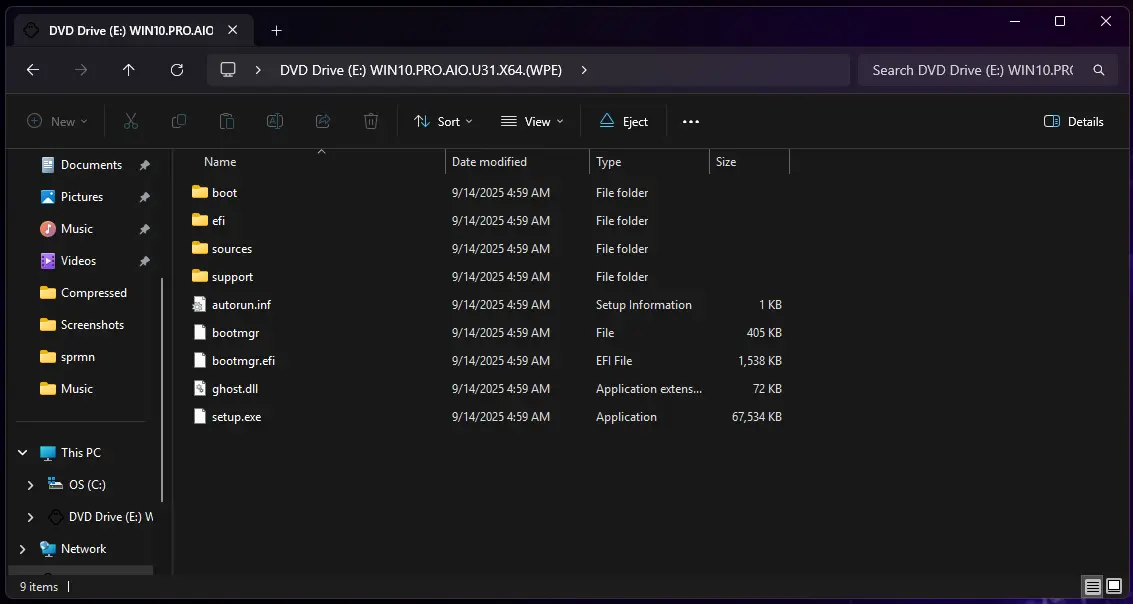Navigate up one folder level
The height and width of the screenshot is (604, 1133).
click(129, 70)
